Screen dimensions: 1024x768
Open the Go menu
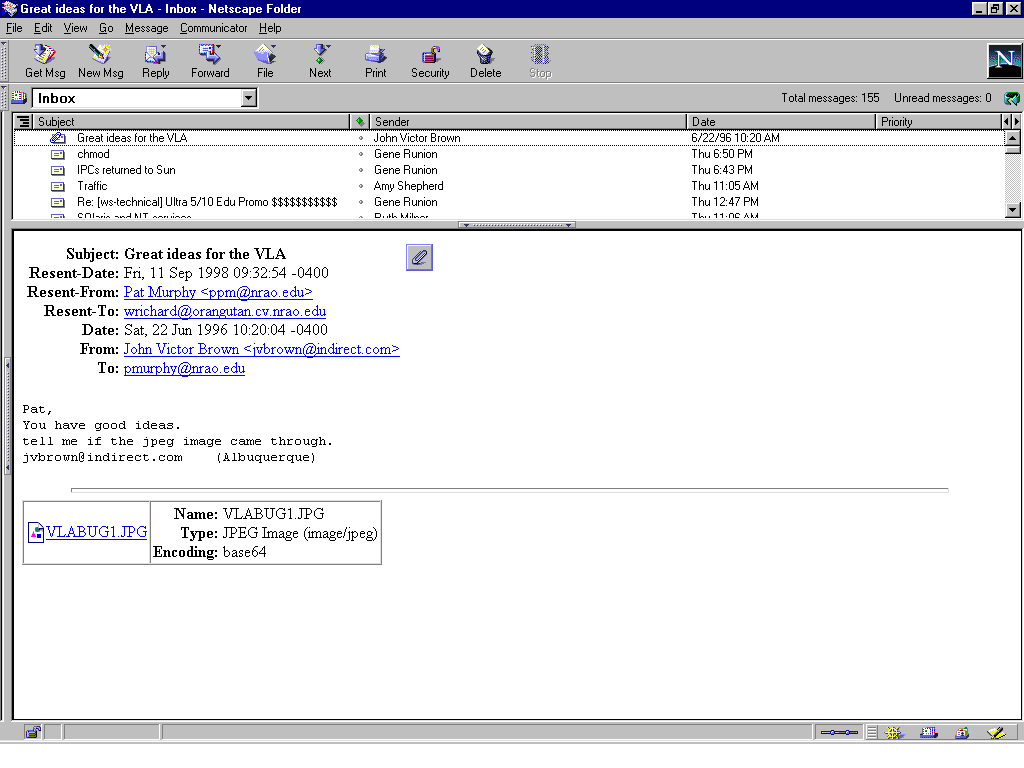coord(106,28)
